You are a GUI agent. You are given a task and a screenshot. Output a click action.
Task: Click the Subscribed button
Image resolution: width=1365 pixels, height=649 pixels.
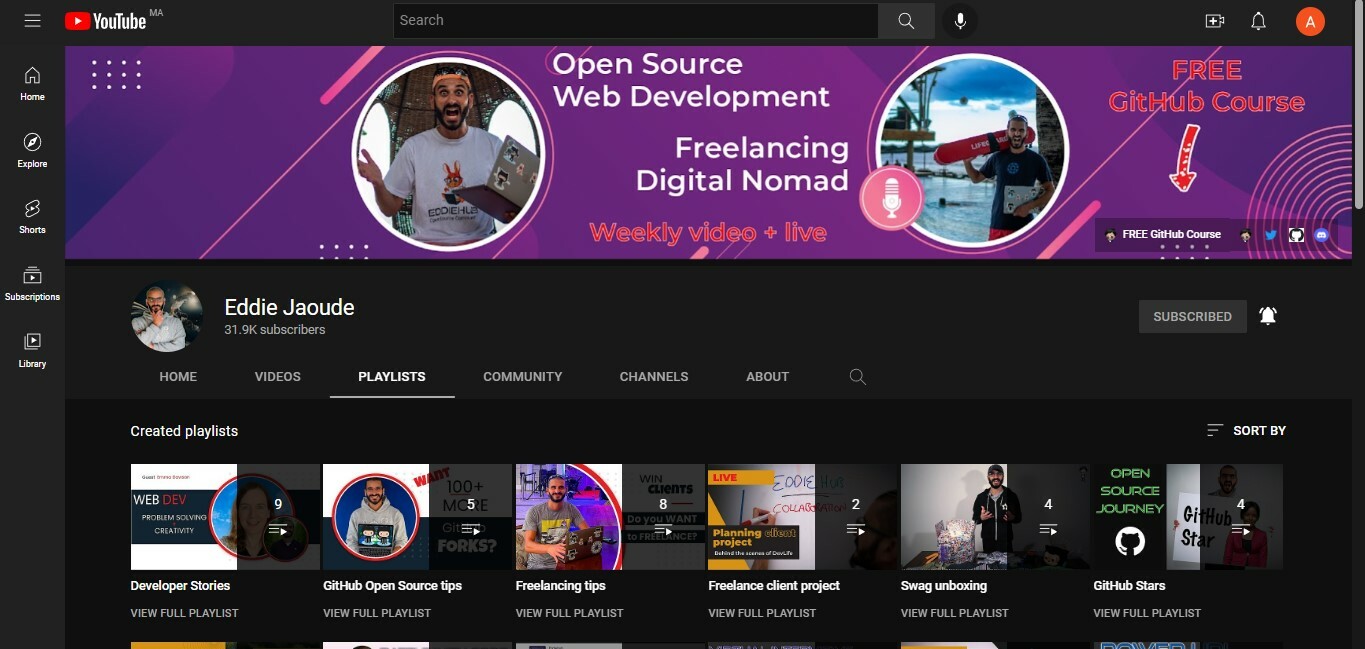pyautogui.click(x=1192, y=316)
